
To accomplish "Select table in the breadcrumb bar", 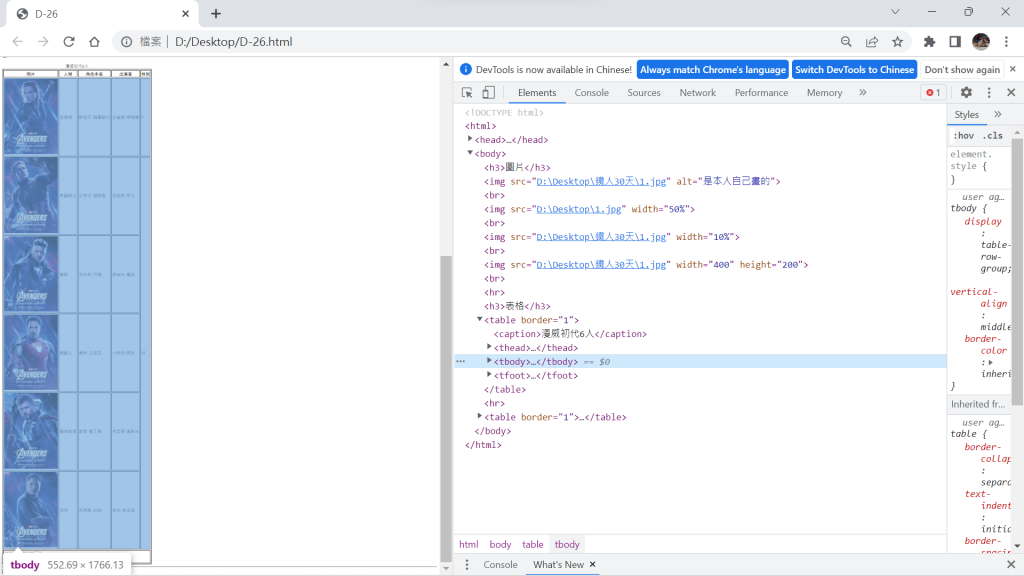I will point(532,544).
